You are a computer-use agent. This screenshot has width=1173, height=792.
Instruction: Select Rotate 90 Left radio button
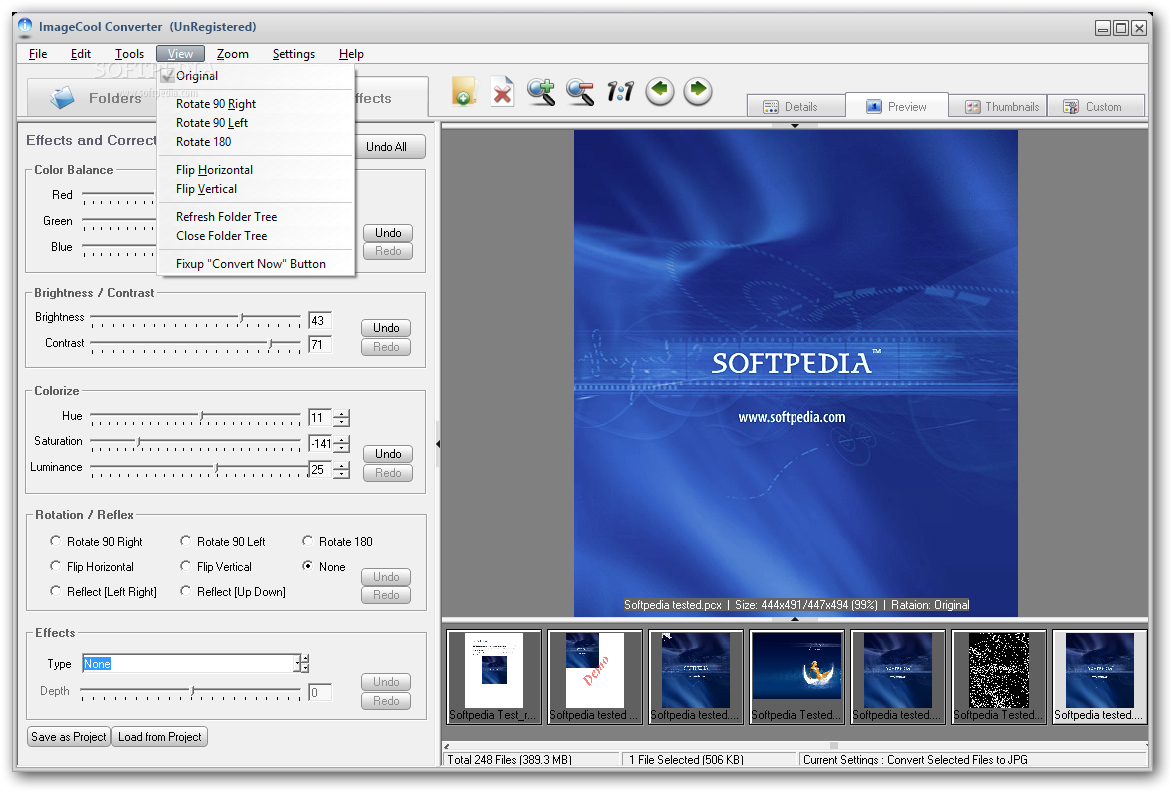tap(186, 541)
